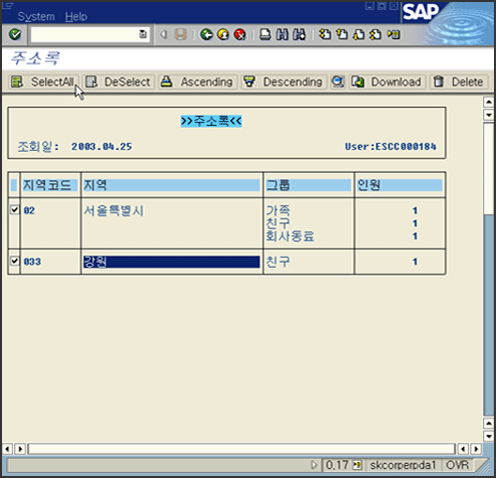
Task: Click the DeSelect button
Action: 118,82
